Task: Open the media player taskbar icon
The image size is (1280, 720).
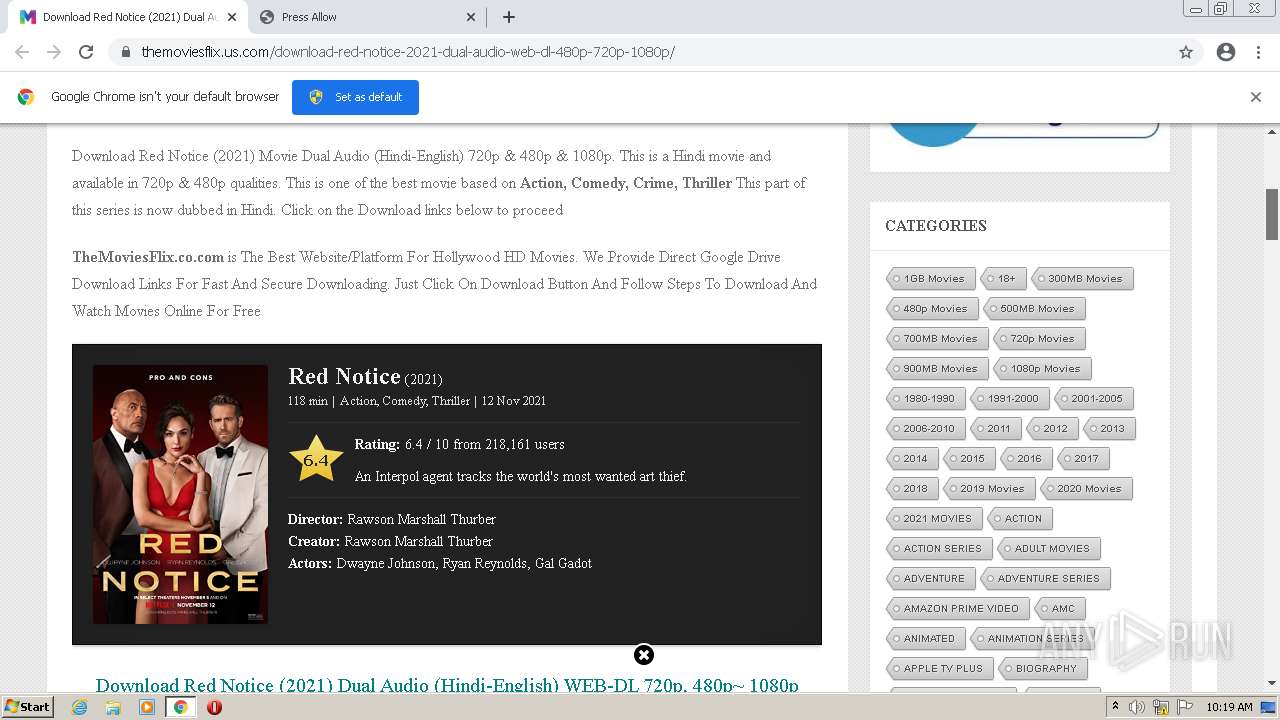Action: point(147,707)
